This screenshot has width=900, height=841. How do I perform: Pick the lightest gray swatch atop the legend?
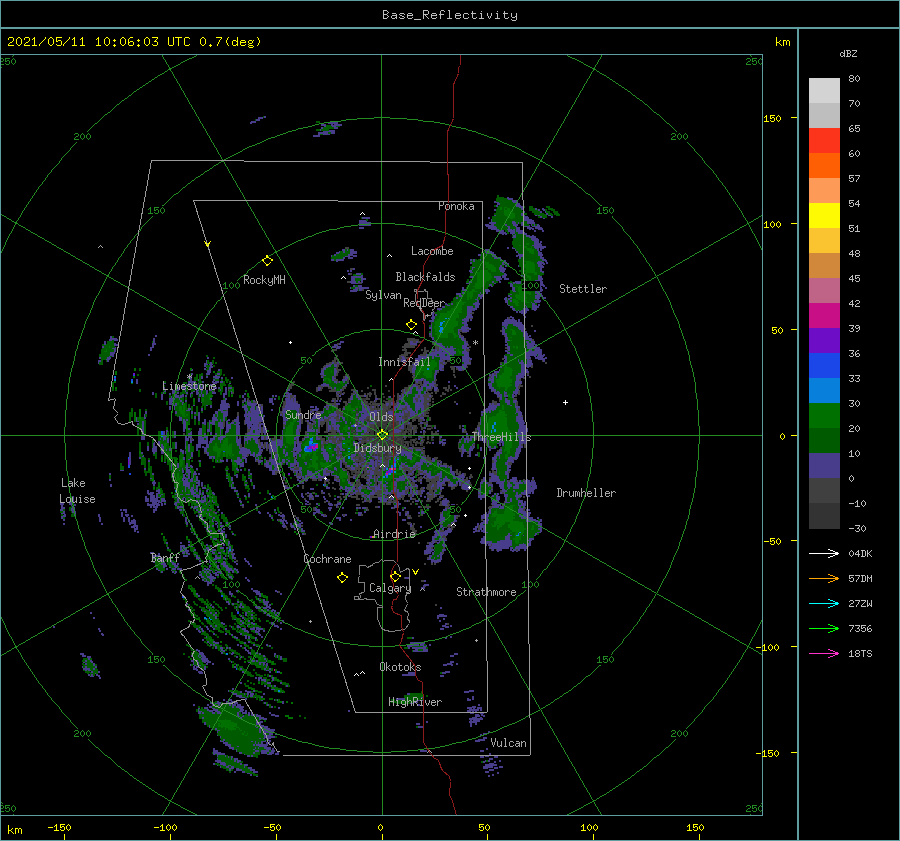pos(824,91)
